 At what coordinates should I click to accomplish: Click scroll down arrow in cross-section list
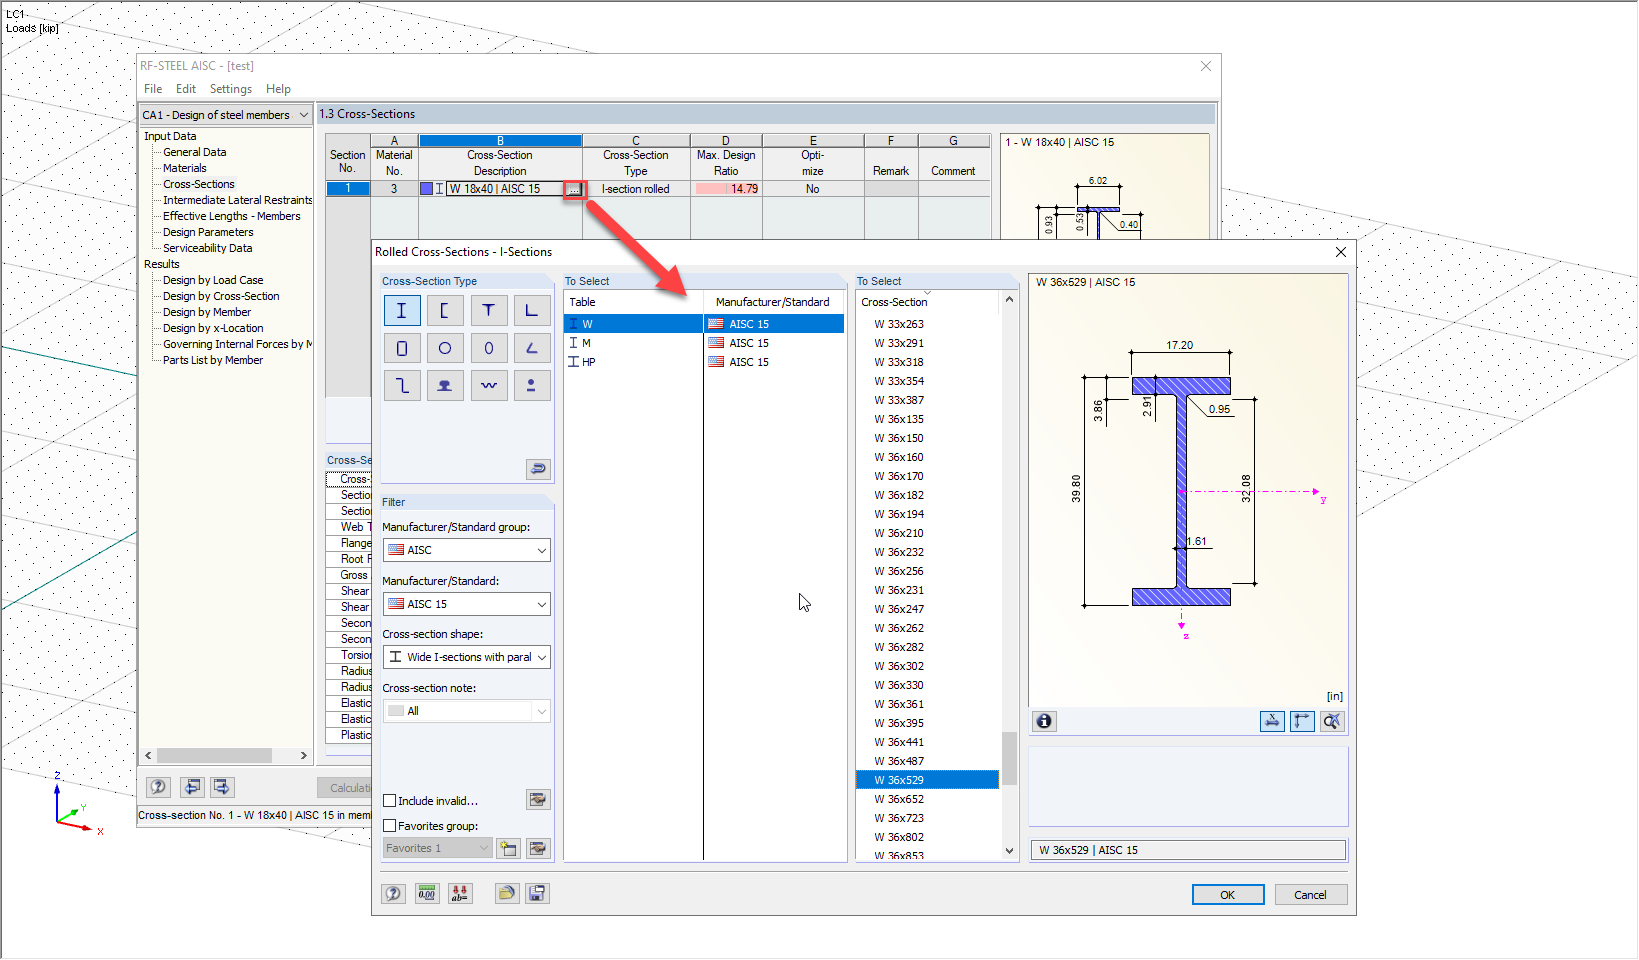[x=1009, y=851]
